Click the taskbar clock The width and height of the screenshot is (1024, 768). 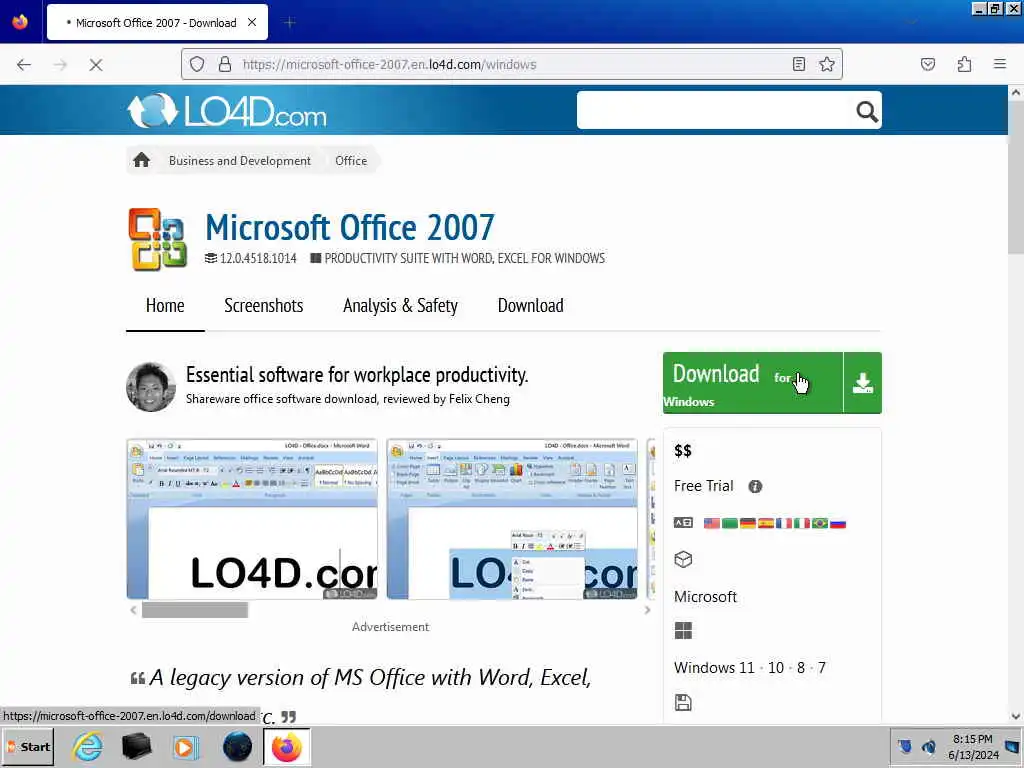pos(972,747)
